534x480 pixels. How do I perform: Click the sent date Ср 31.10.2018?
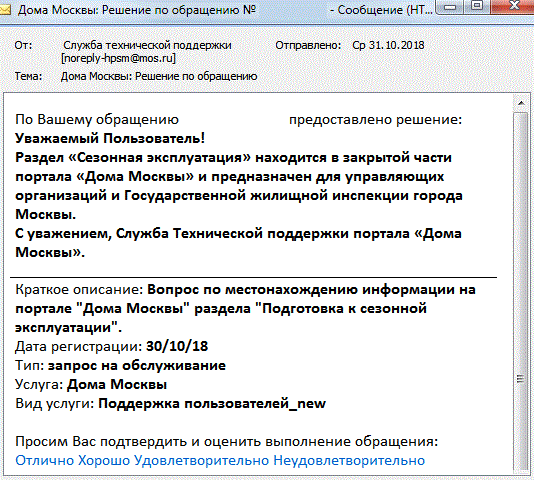click(x=388, y=45)
